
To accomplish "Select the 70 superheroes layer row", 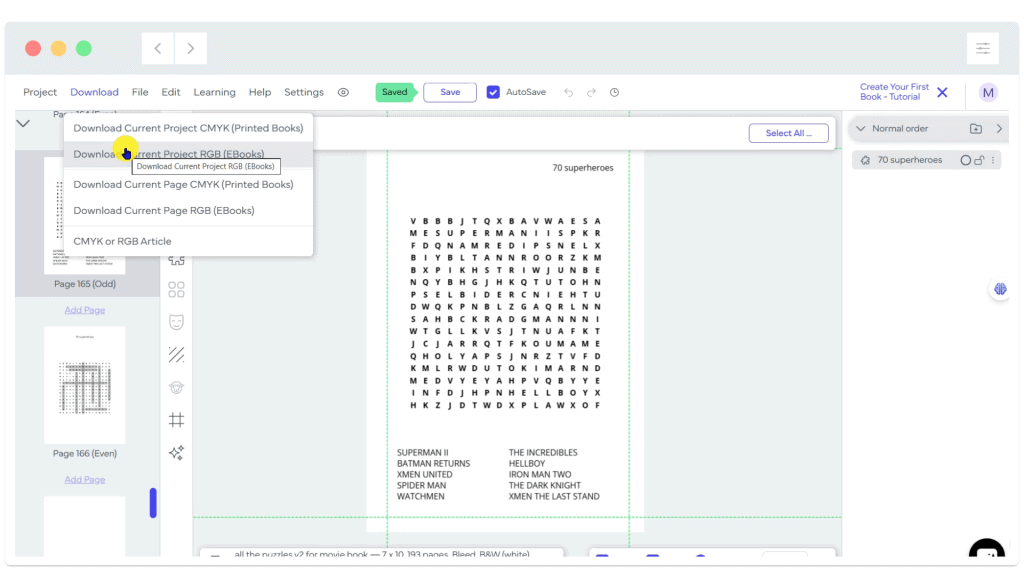I will [926, 160].
